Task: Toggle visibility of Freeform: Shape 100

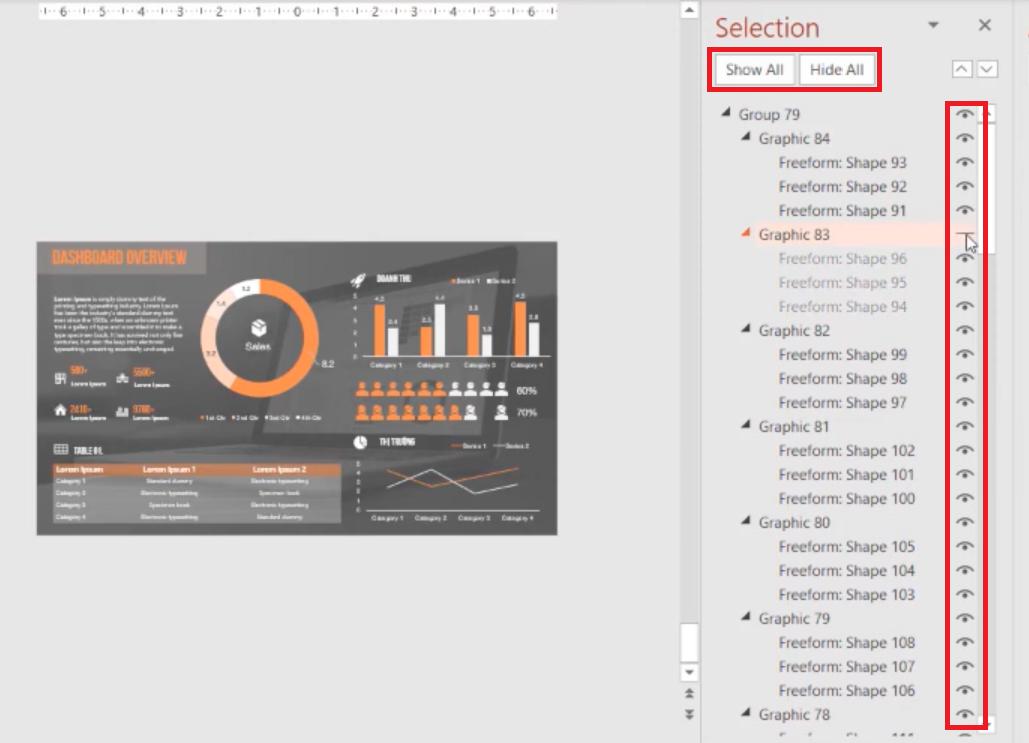Action: coord(964,498)
